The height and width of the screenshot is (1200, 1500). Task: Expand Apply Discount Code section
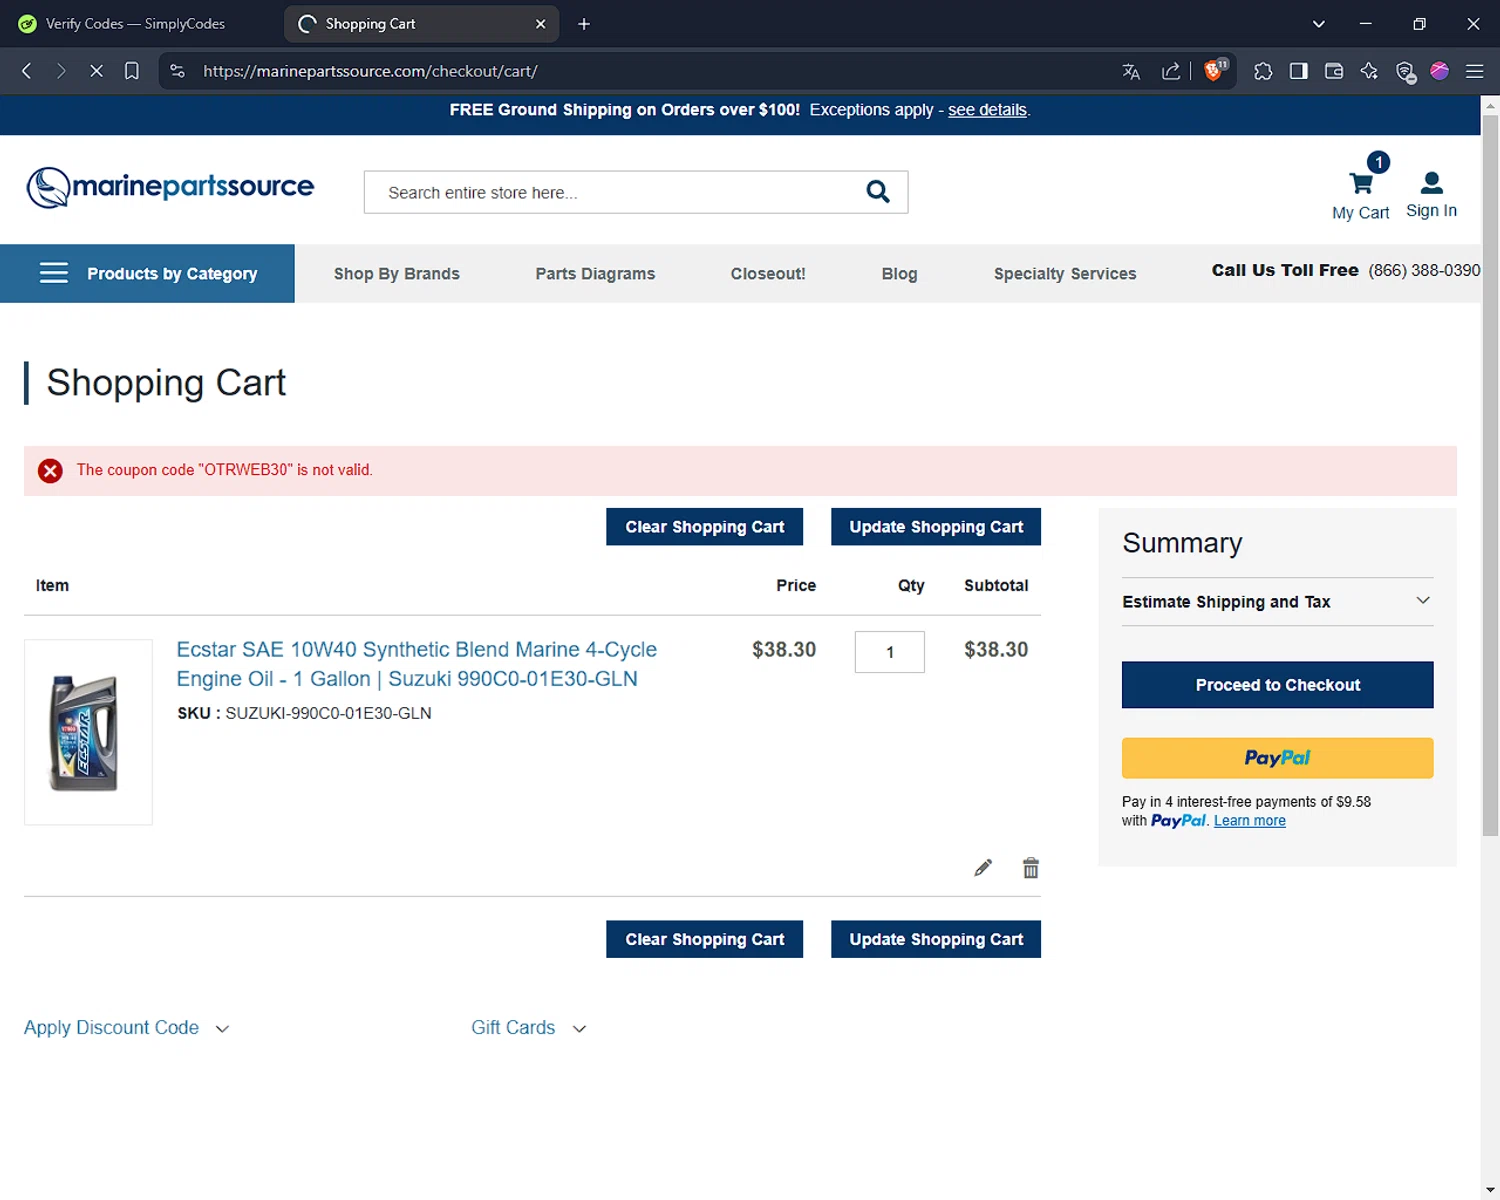127,1028
